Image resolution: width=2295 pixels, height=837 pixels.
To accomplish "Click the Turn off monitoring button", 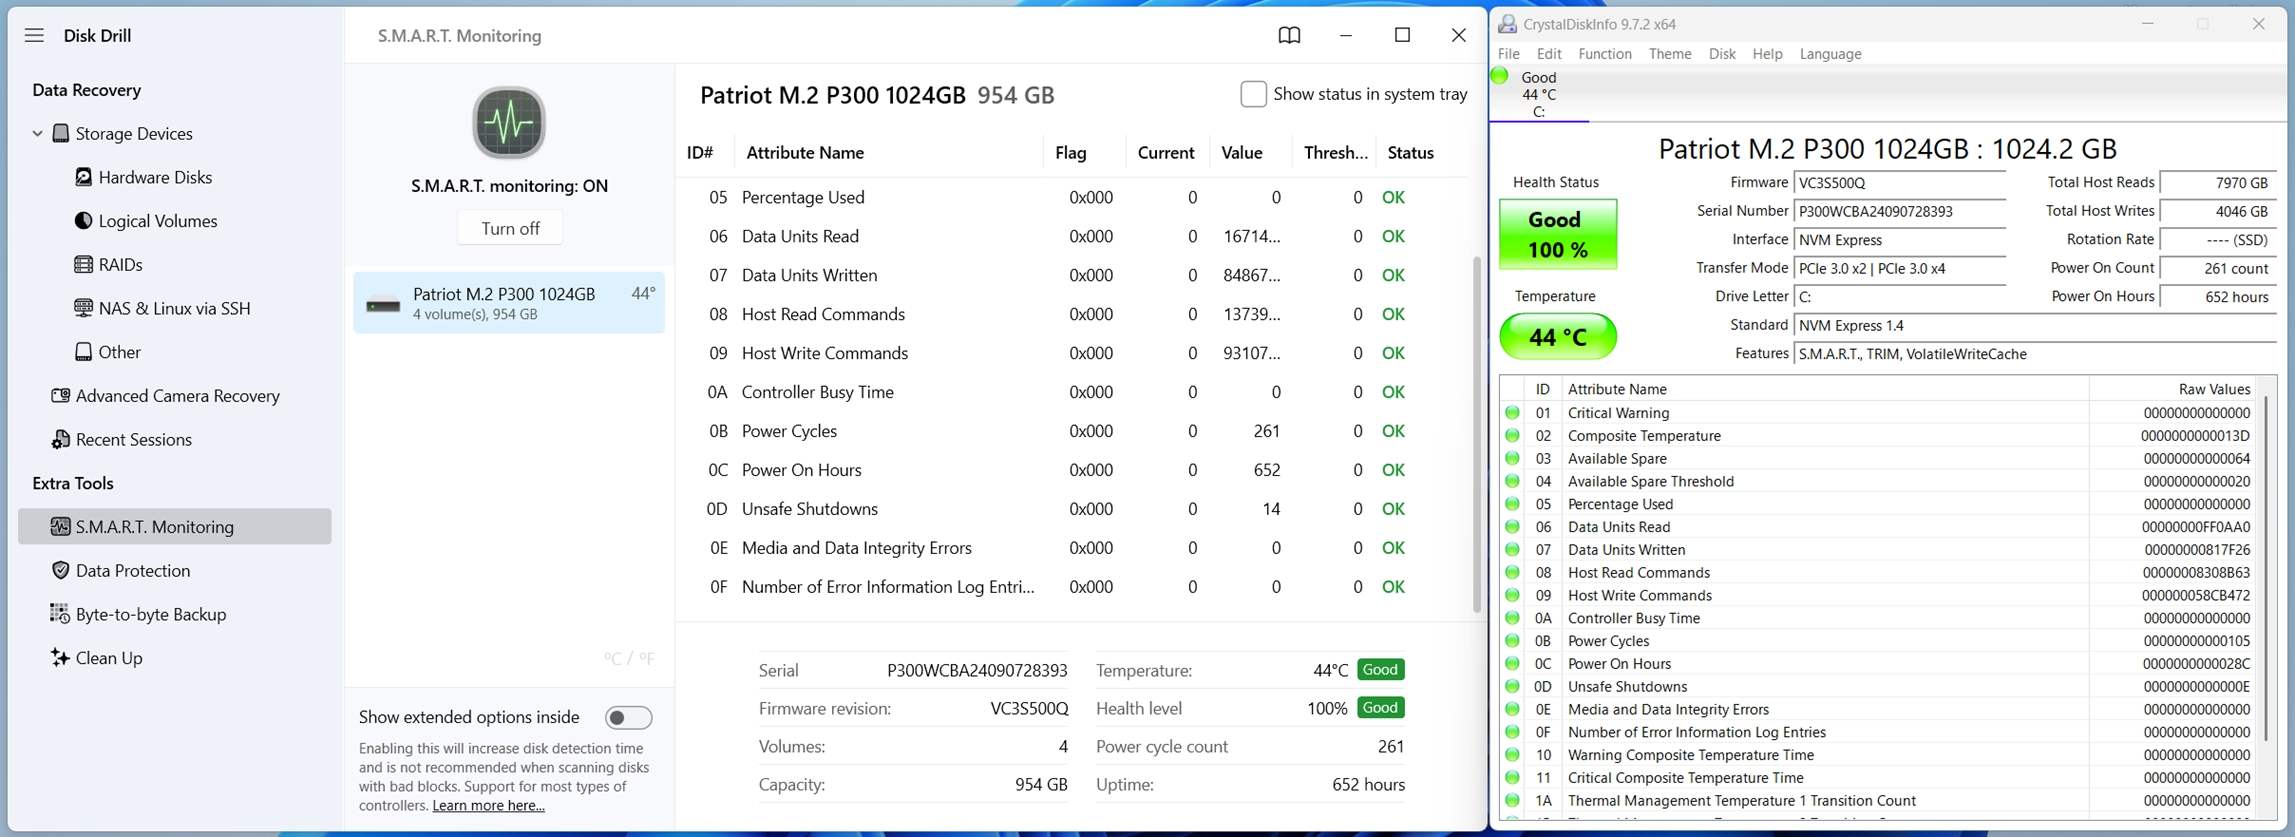I will pyautogui.click(x=510, y=228).
